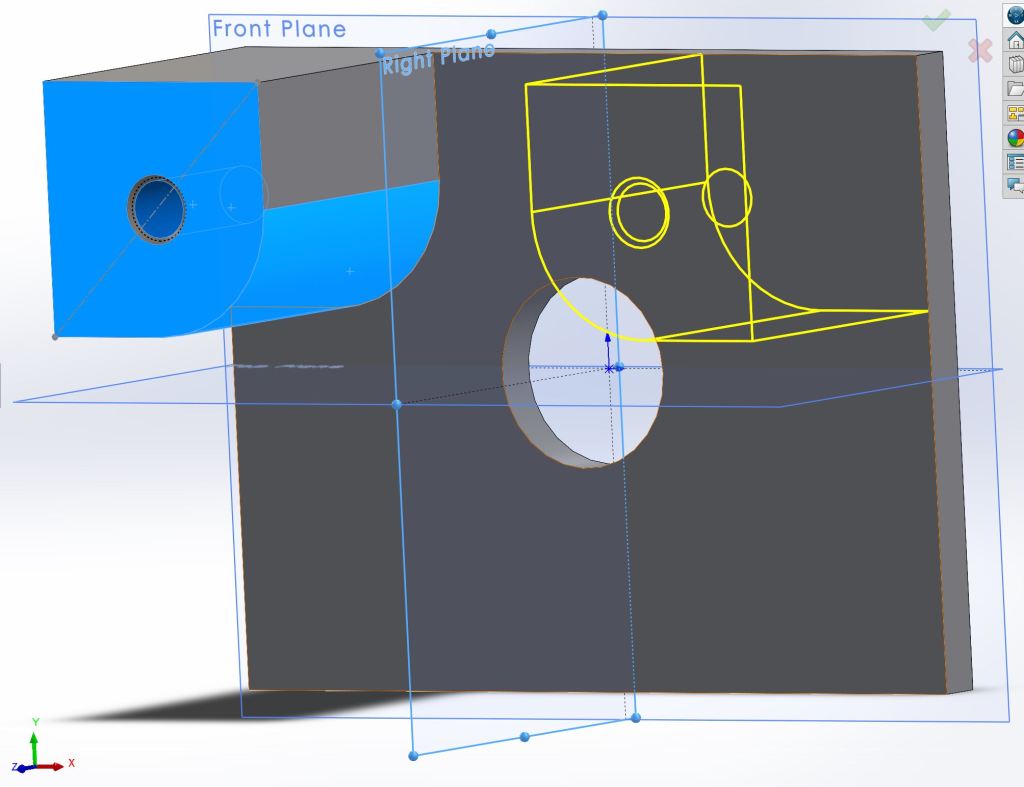Open the View Palette tab

1014,114
